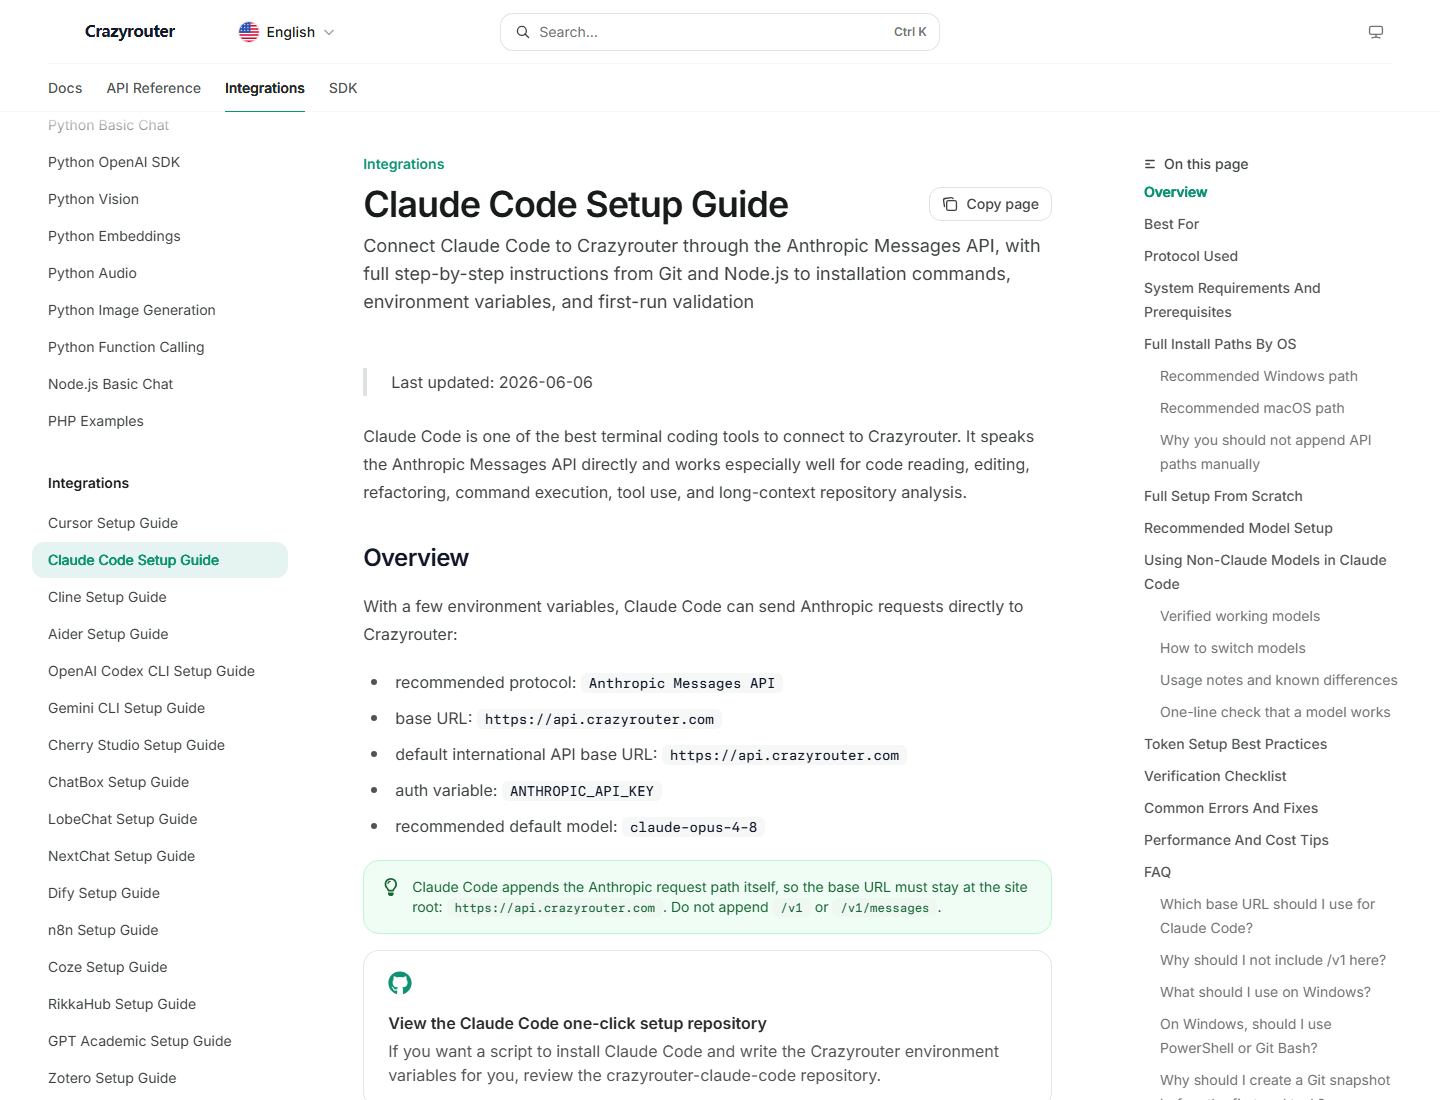Jump to Full Install Paths By OS
Image resolution: width=1440 pixels, height=1100 pixels.
tap(1220, 344)
